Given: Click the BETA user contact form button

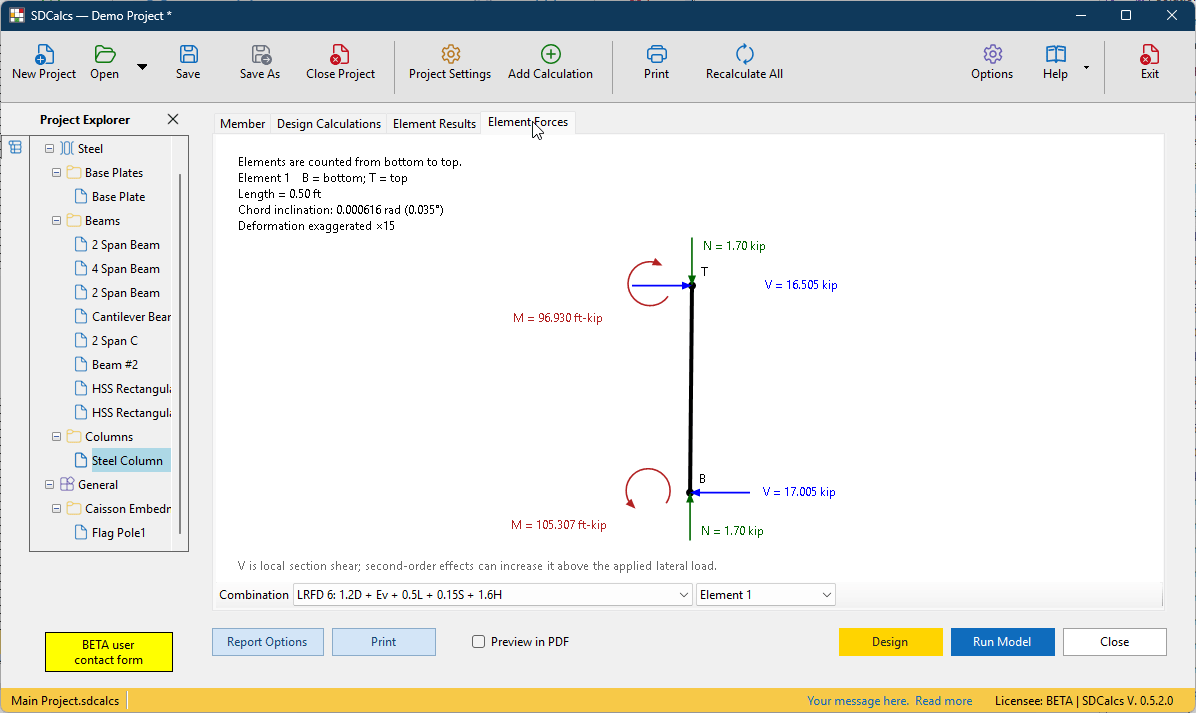Looking at the screenshot, I should (109, 652).
